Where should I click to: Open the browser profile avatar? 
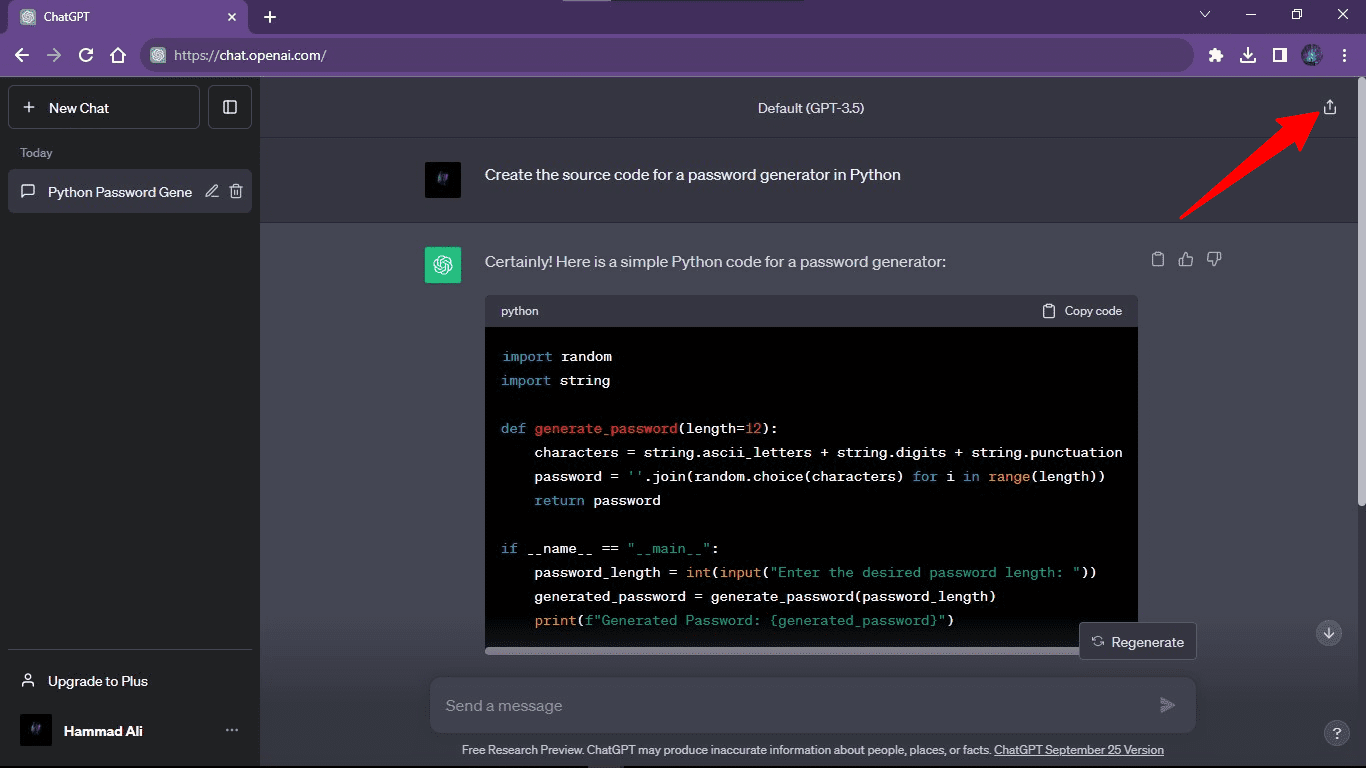1312,56
